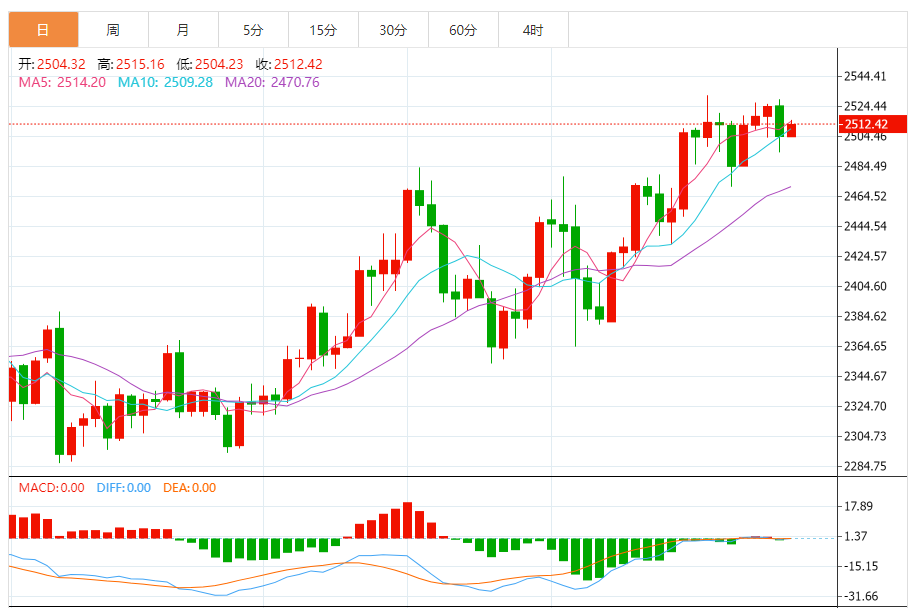Click the 高: 2515.16 high value

coord(131,64)
